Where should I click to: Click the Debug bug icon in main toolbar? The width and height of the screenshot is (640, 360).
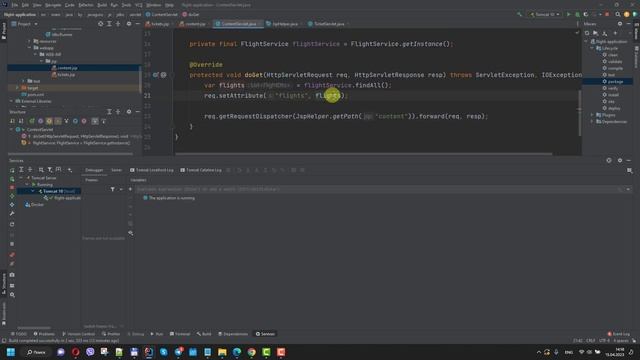point(578,14)
